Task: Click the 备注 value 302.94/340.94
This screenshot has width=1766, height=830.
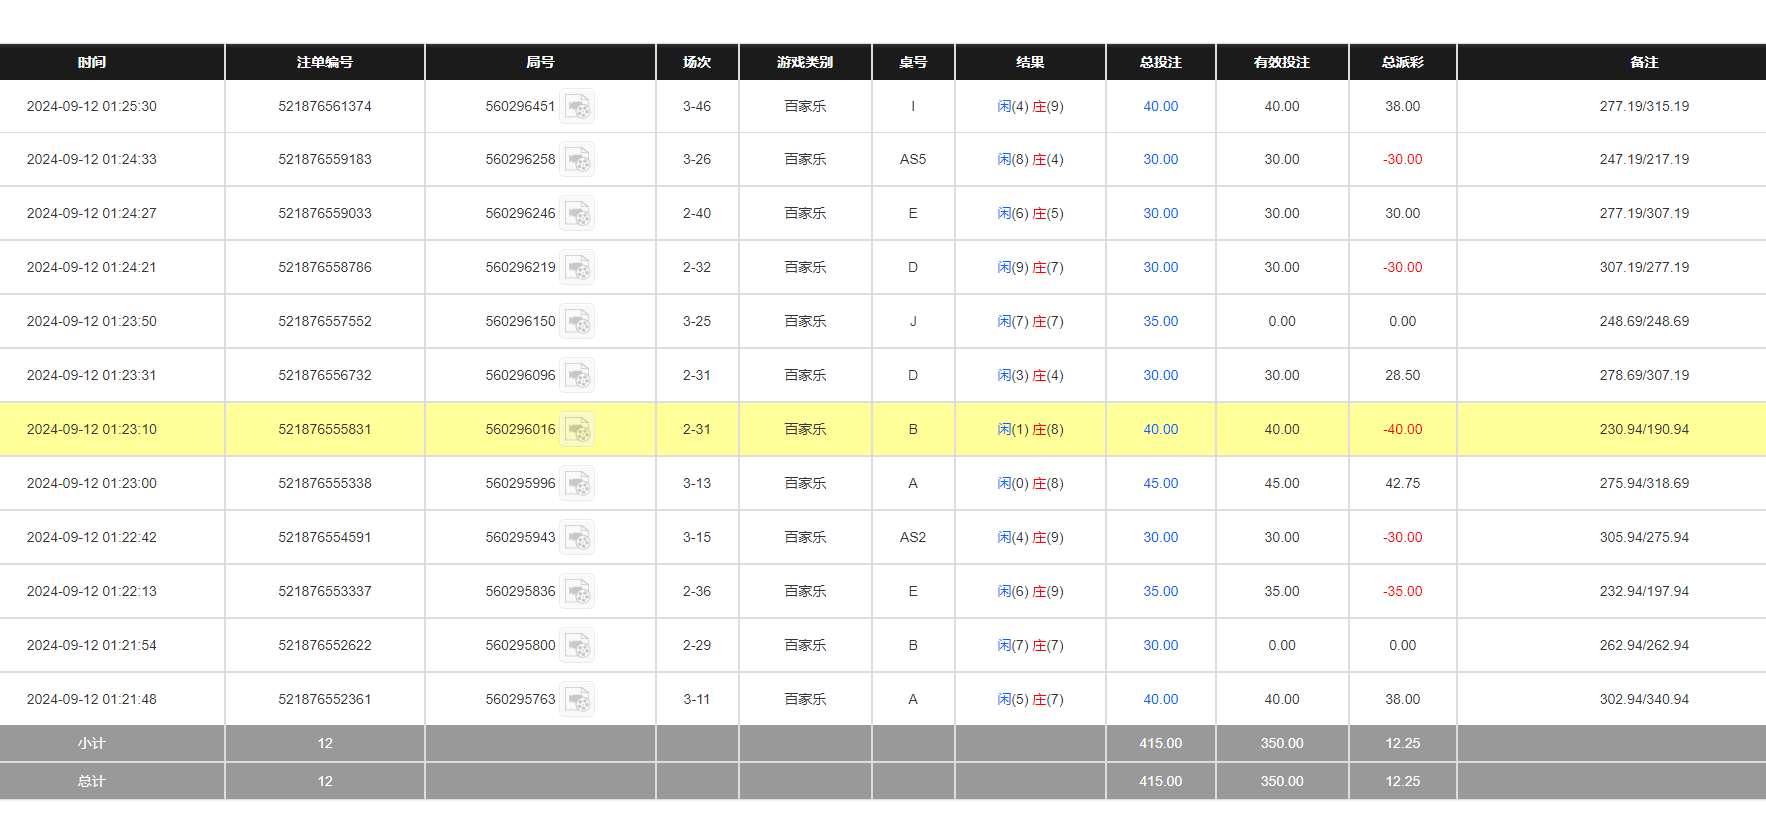Action: tap(1643, 699)
